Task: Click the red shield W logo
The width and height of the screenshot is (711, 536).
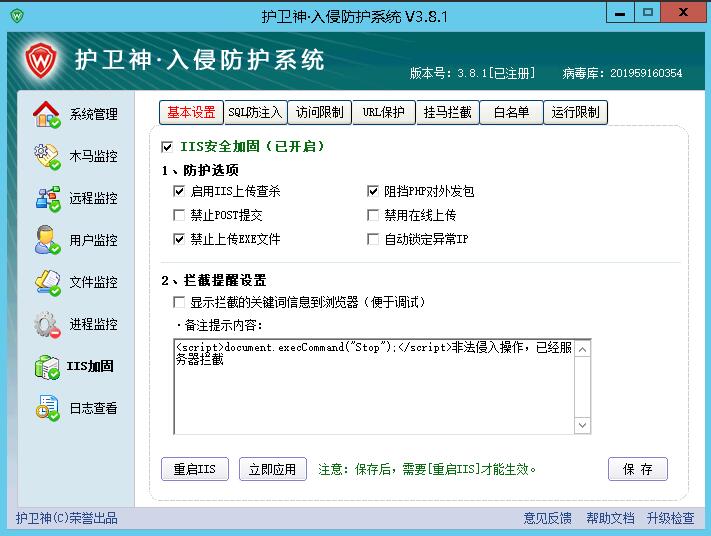Action: coord(41,60)
